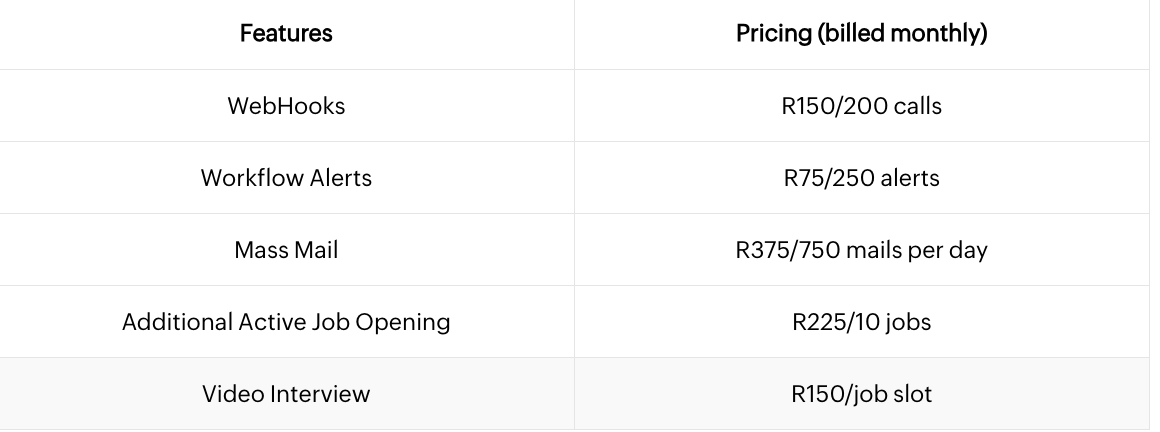Select the WebHooks feature cell
This screenshot has height=432, width=1160.
click(286, 106)
